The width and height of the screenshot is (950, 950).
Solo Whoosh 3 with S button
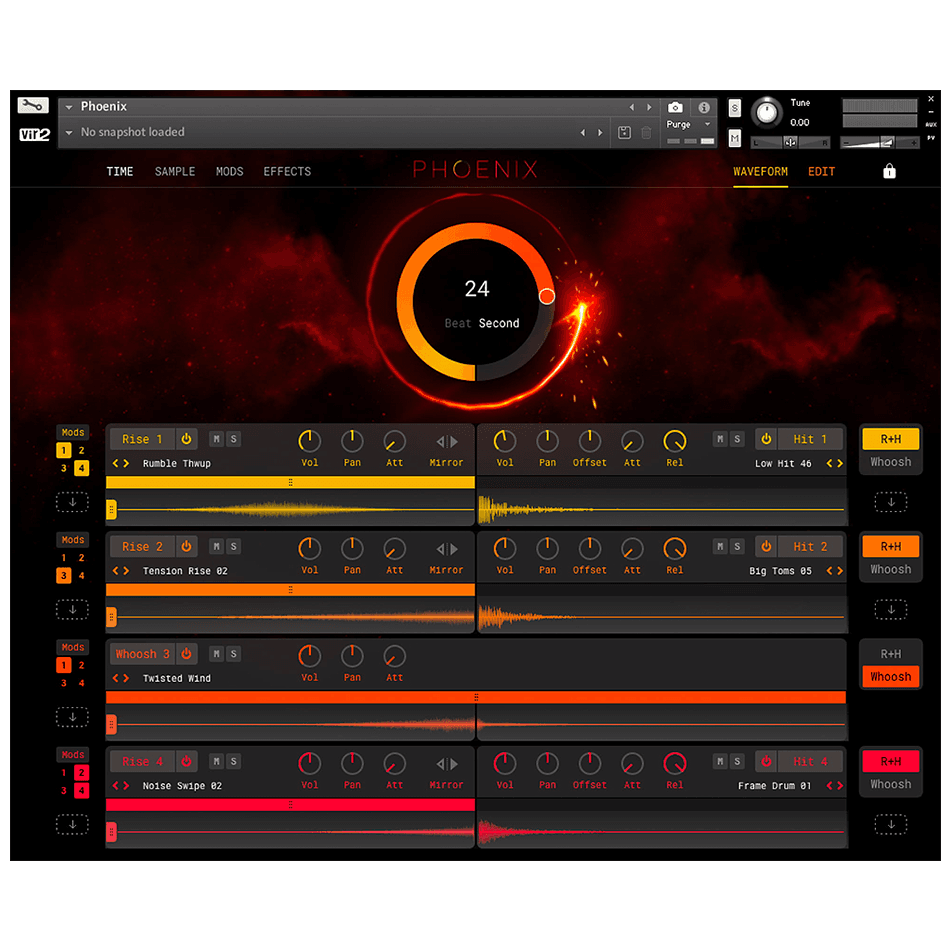point(234,654)
